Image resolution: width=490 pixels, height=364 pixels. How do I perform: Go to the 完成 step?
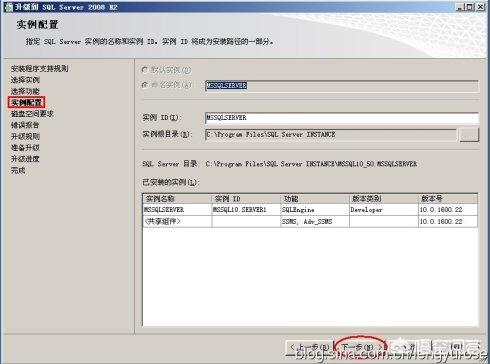point(18,170)
